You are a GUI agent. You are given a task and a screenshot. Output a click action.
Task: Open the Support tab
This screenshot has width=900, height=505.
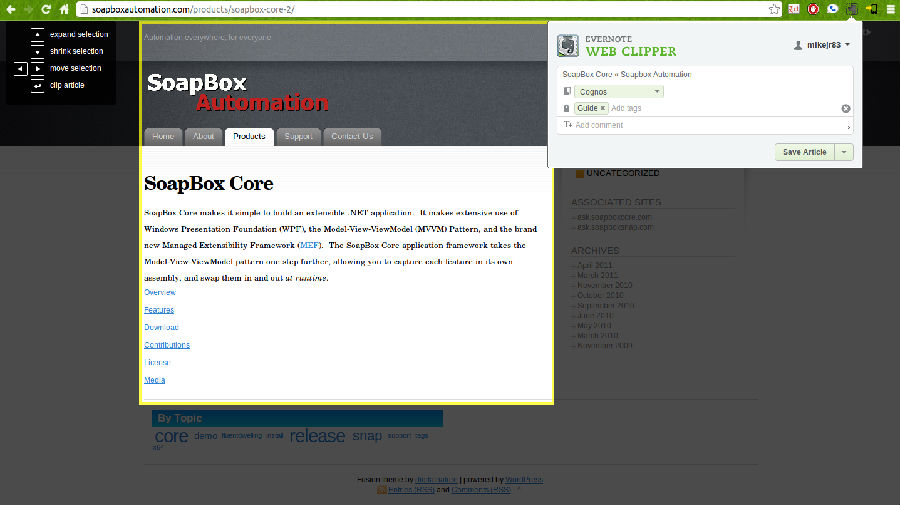point(298,137)
